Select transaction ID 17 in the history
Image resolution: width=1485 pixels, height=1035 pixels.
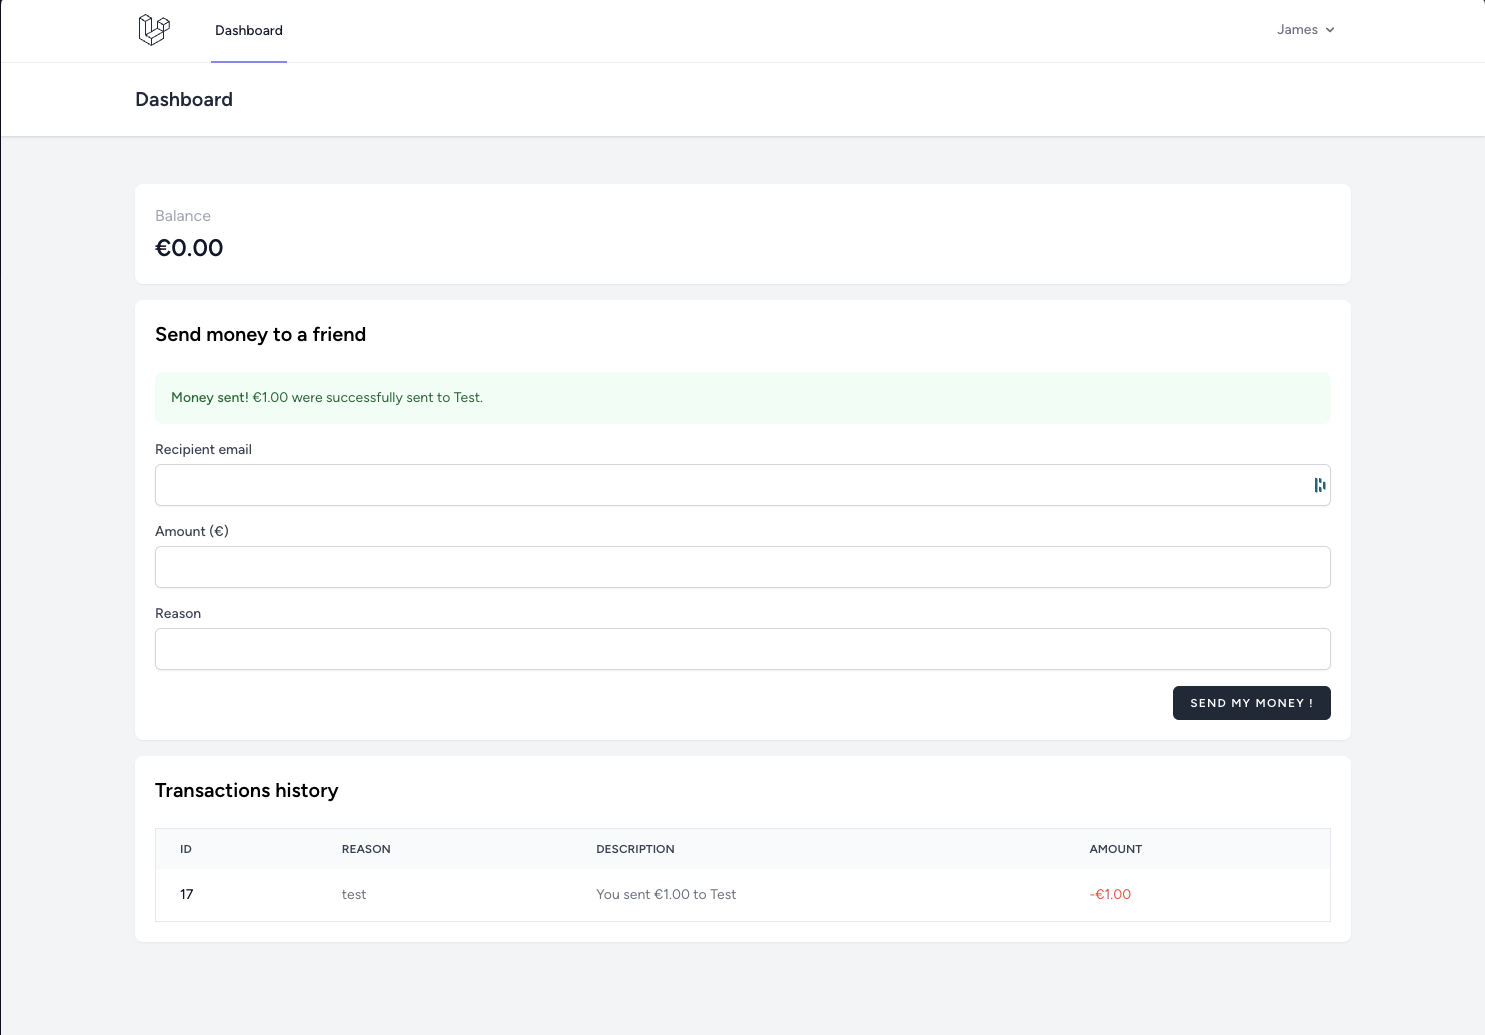(x=187, y=895)
